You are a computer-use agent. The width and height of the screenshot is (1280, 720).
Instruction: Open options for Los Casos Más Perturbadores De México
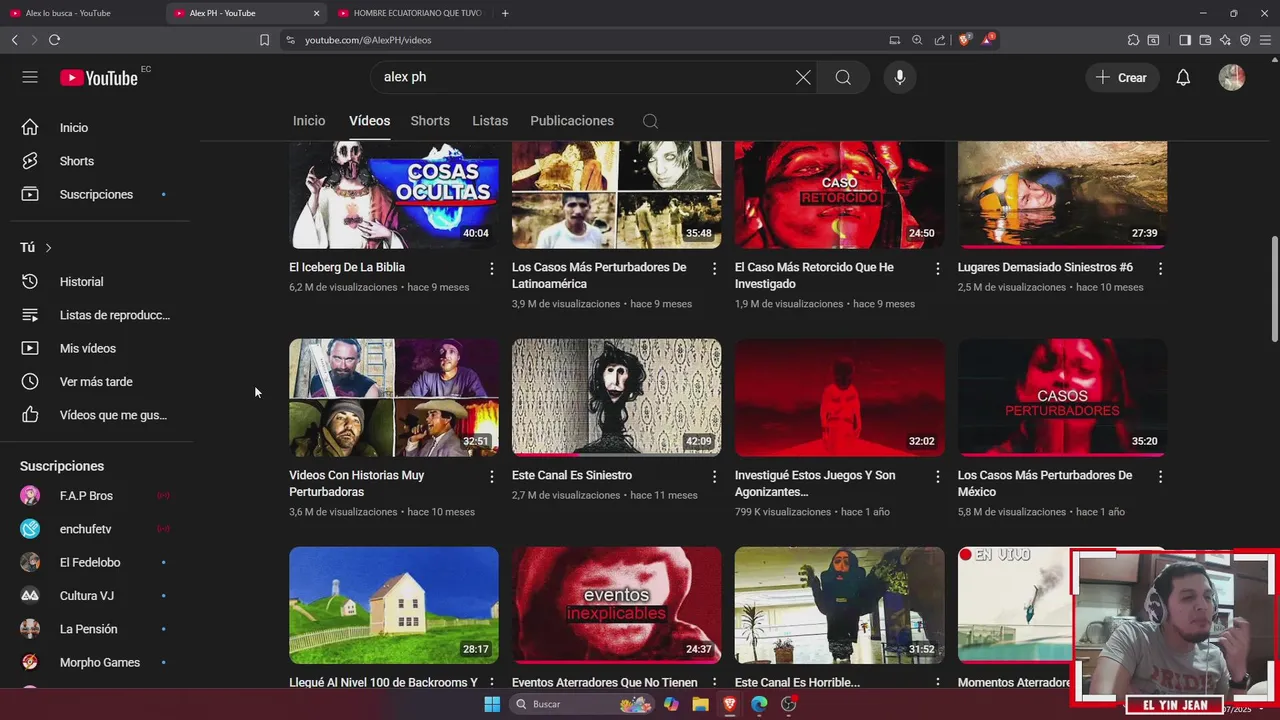[x=1160, y=476]
